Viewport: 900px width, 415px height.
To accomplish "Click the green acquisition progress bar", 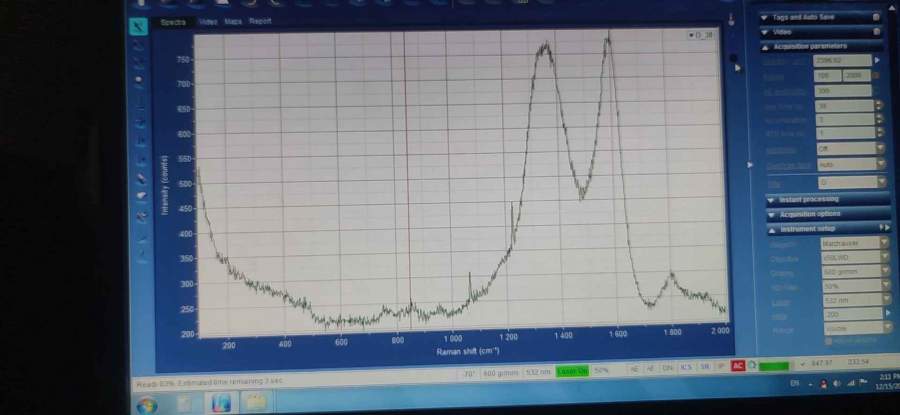I will (775, 365).
